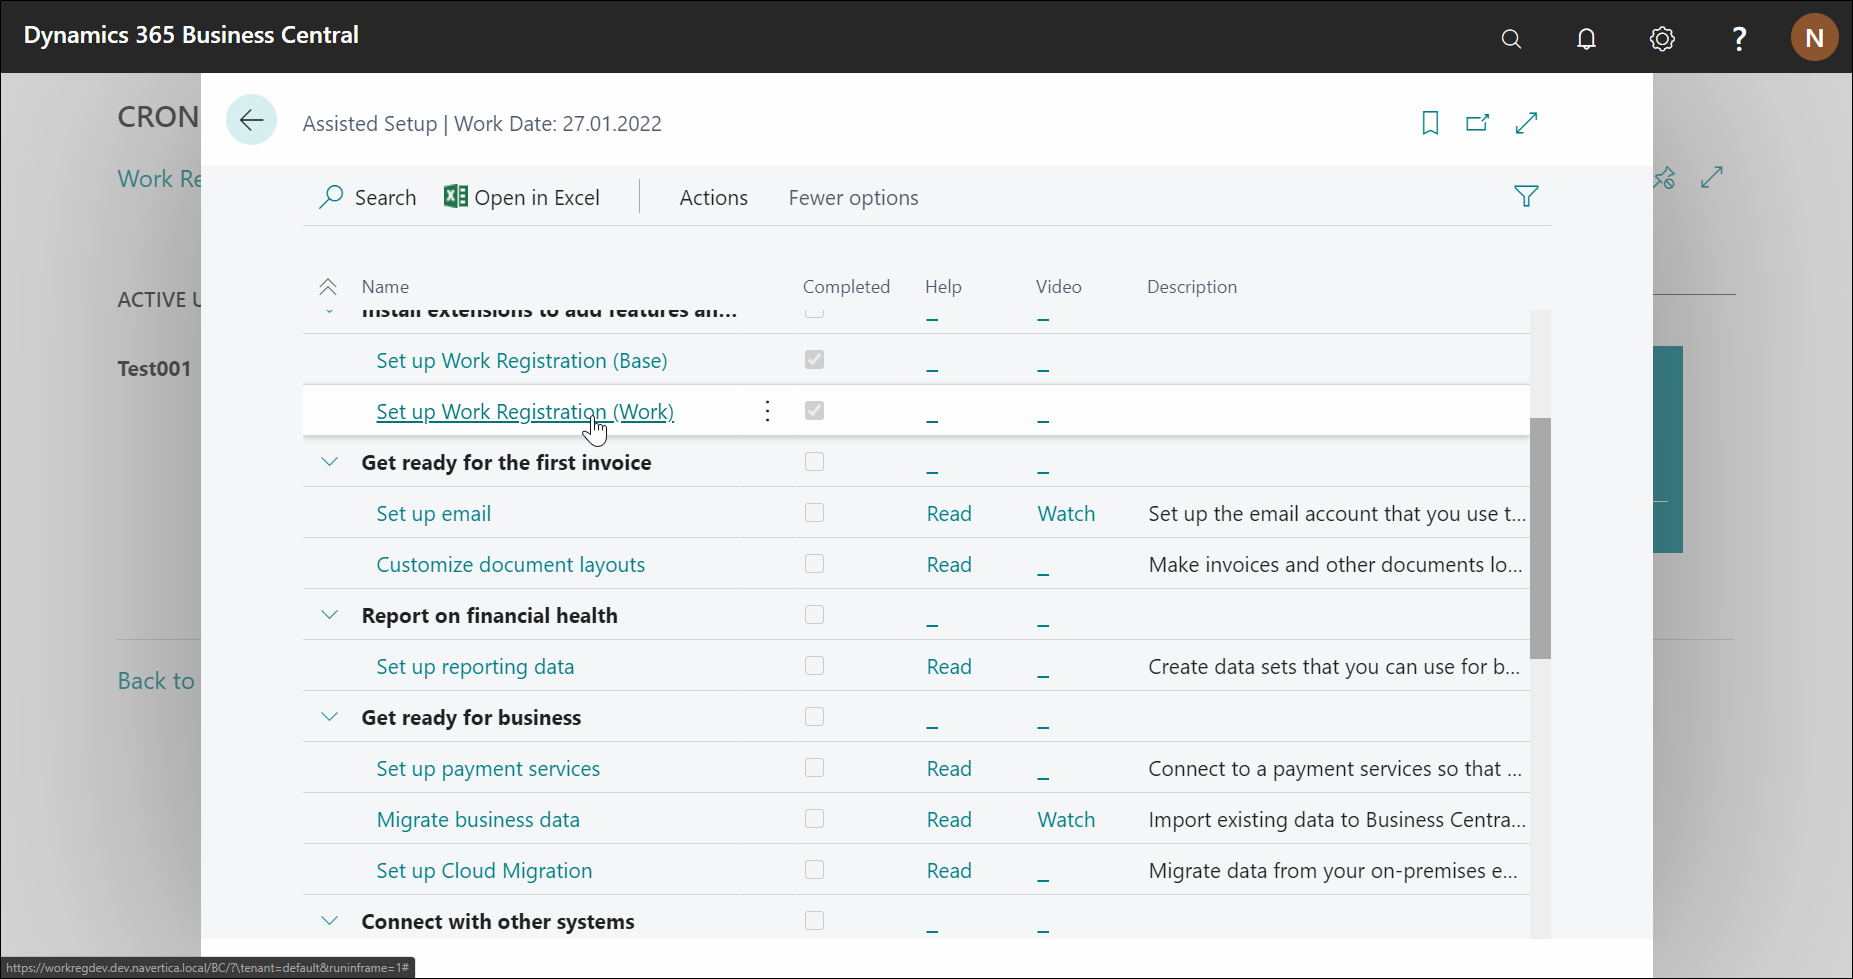
Task: Click the Search action label
Action: (385, 198)
